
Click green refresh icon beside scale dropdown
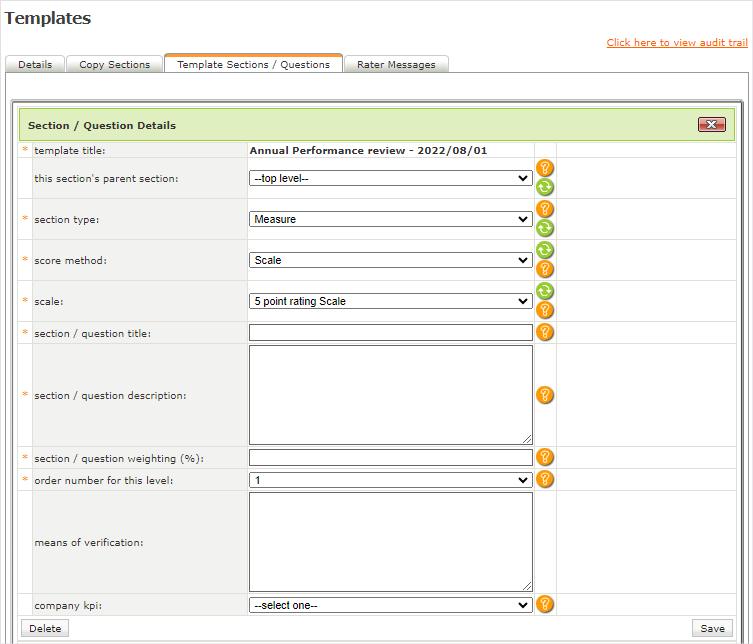pyautogui.click(x=545, y=291)
